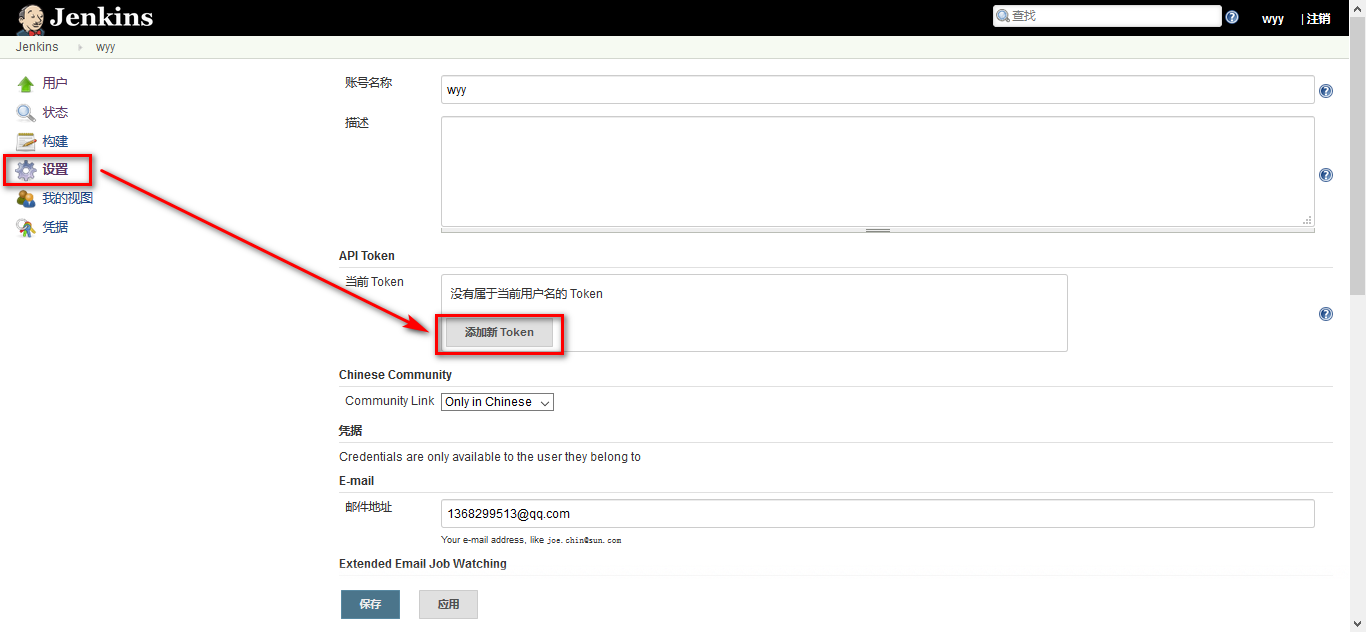Click the 凭据 keys icon
Image resolution: width=1366 pixels, height=632 pixels.
point(26,228)
